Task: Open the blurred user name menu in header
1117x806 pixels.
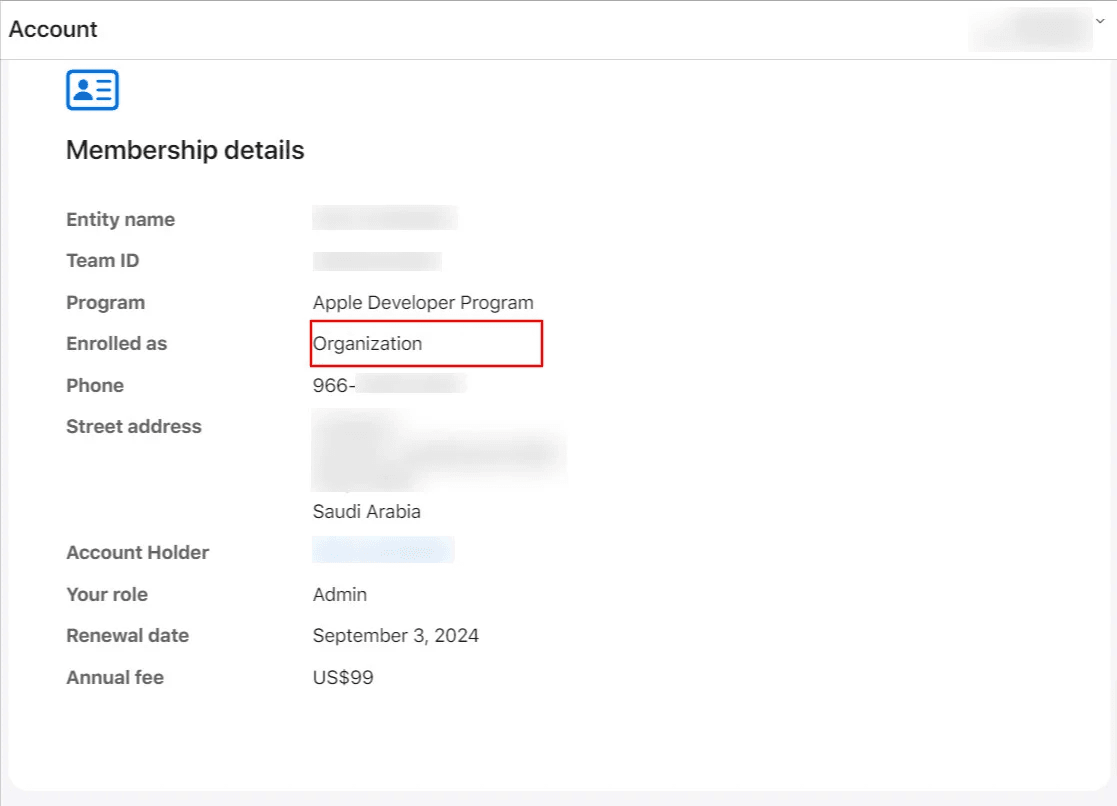Action: (x=1030, y=29)
